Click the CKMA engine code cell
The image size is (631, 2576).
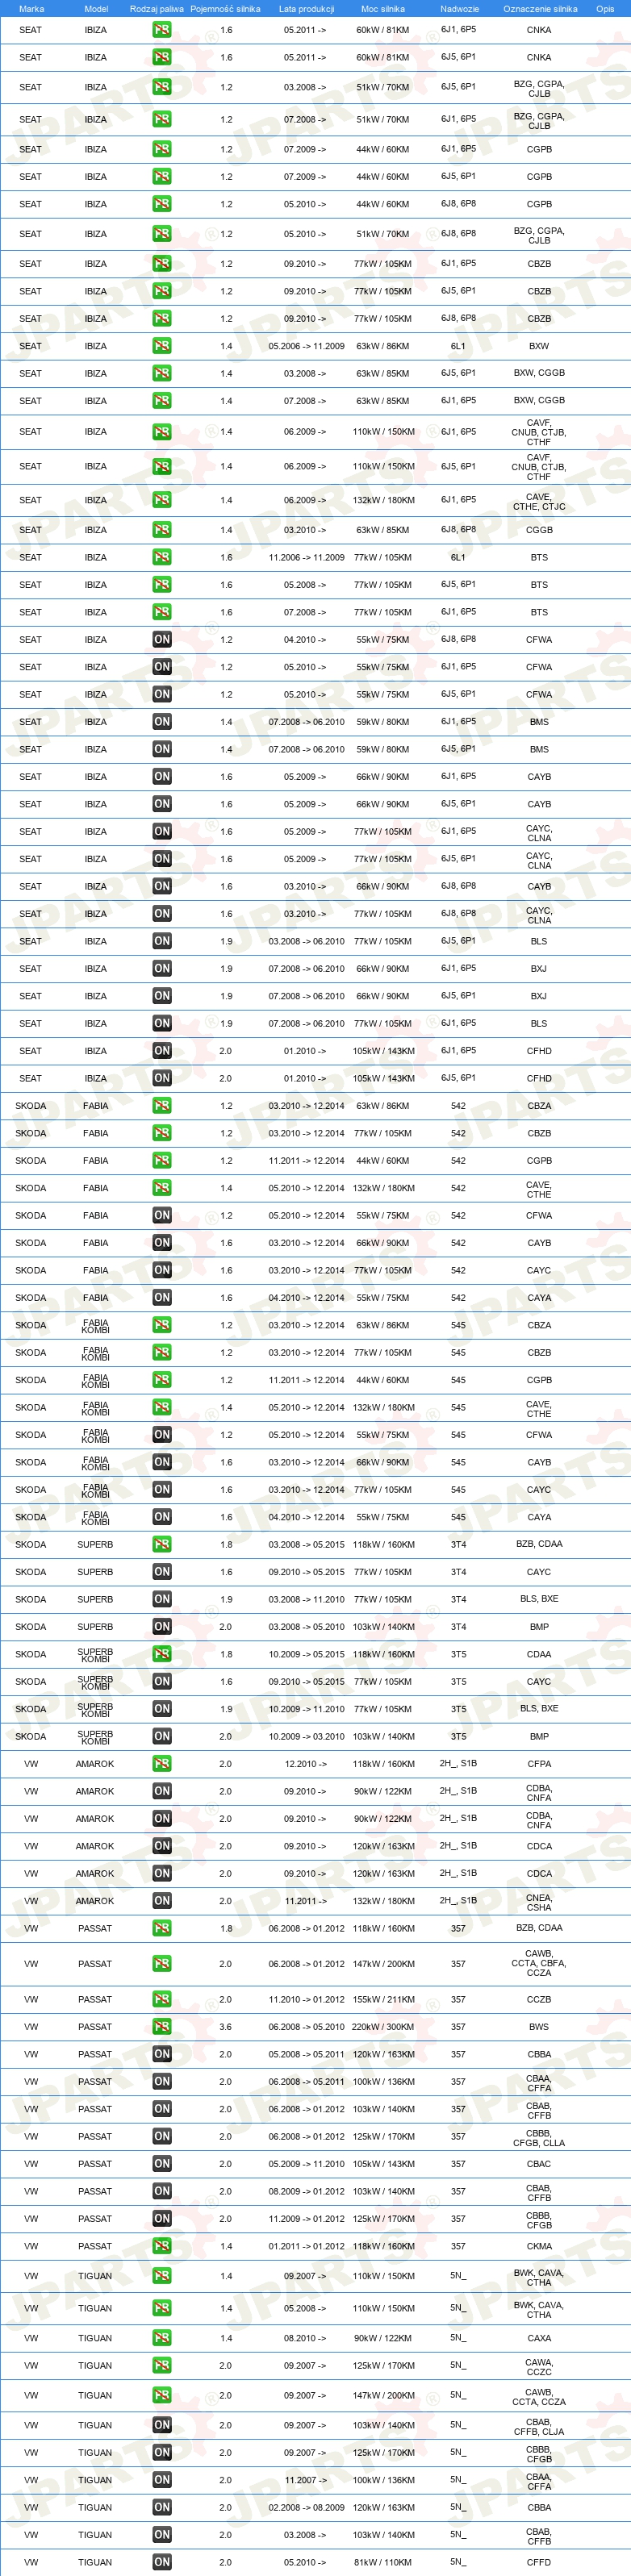[x=539, y=2246]
